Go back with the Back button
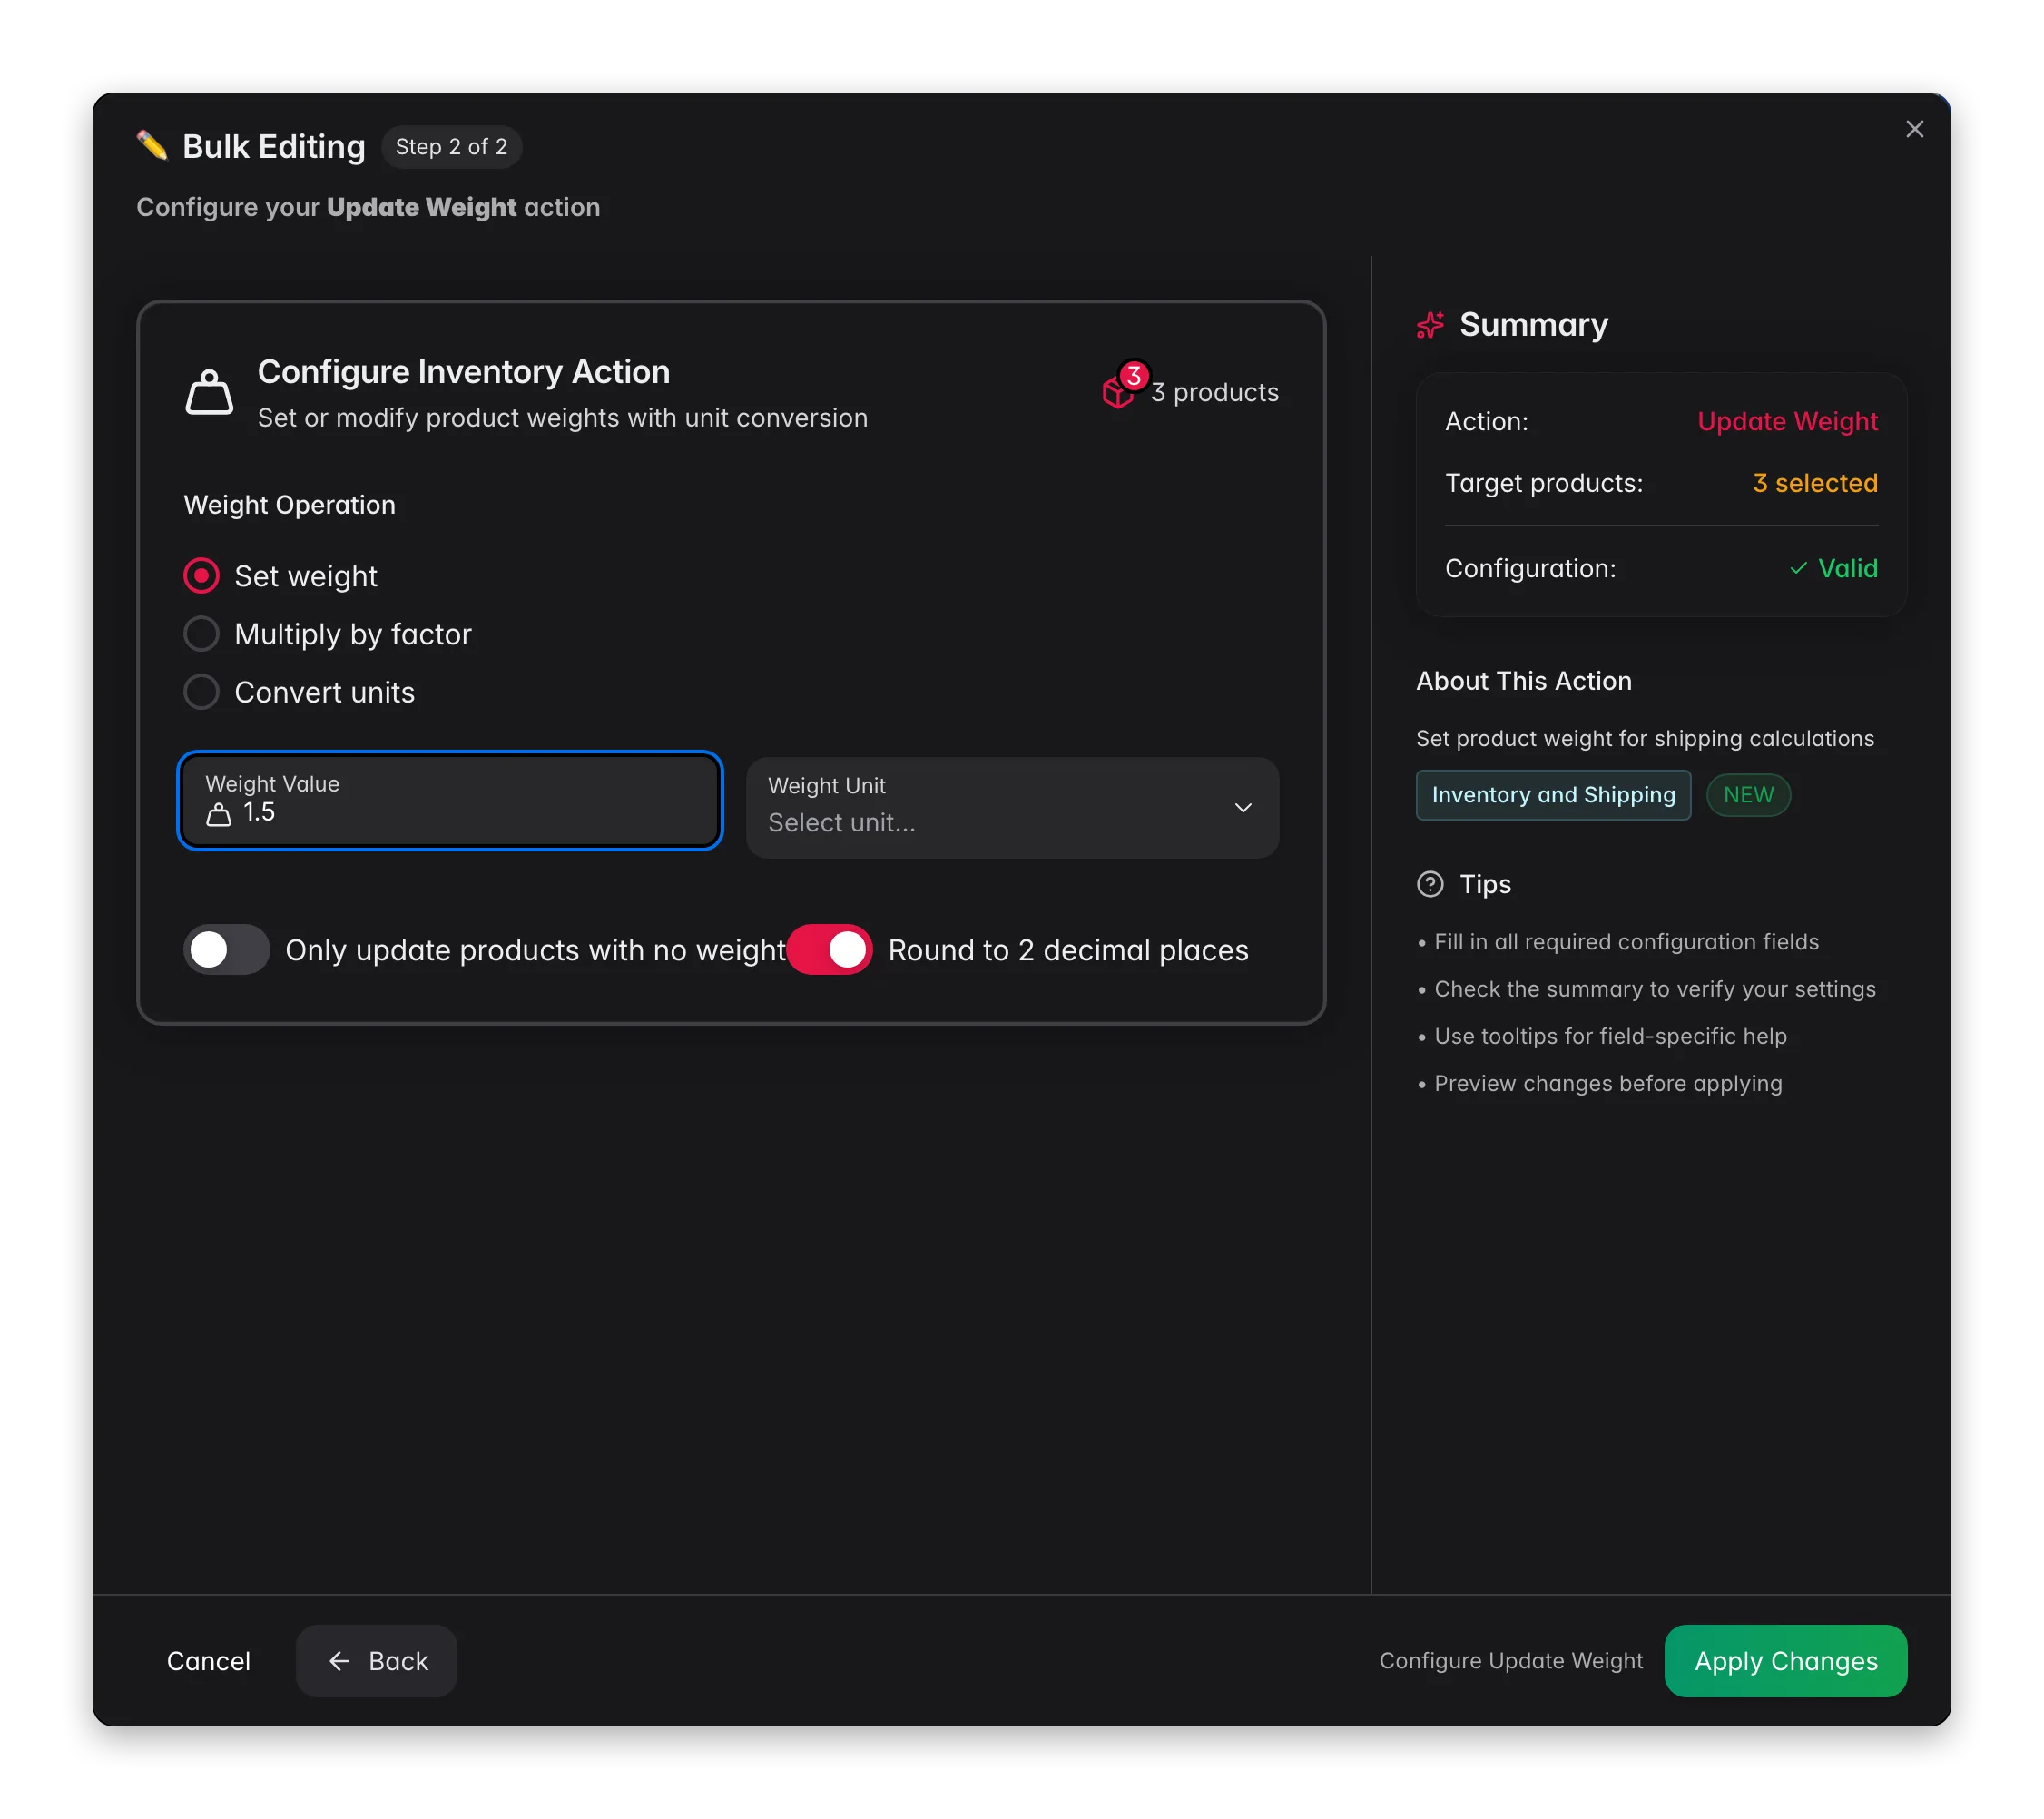Viewport: 2044px width, 1819px height. [x=376, y=1661]
